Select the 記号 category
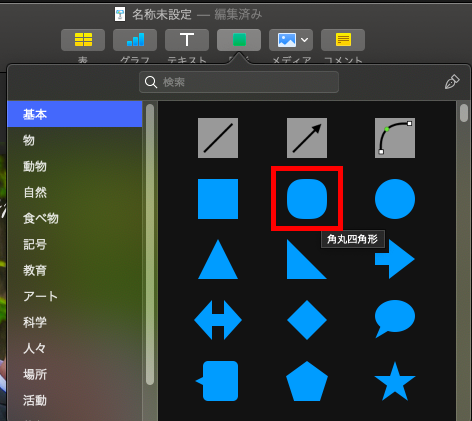The image size is (472, 421). [75, 244]
